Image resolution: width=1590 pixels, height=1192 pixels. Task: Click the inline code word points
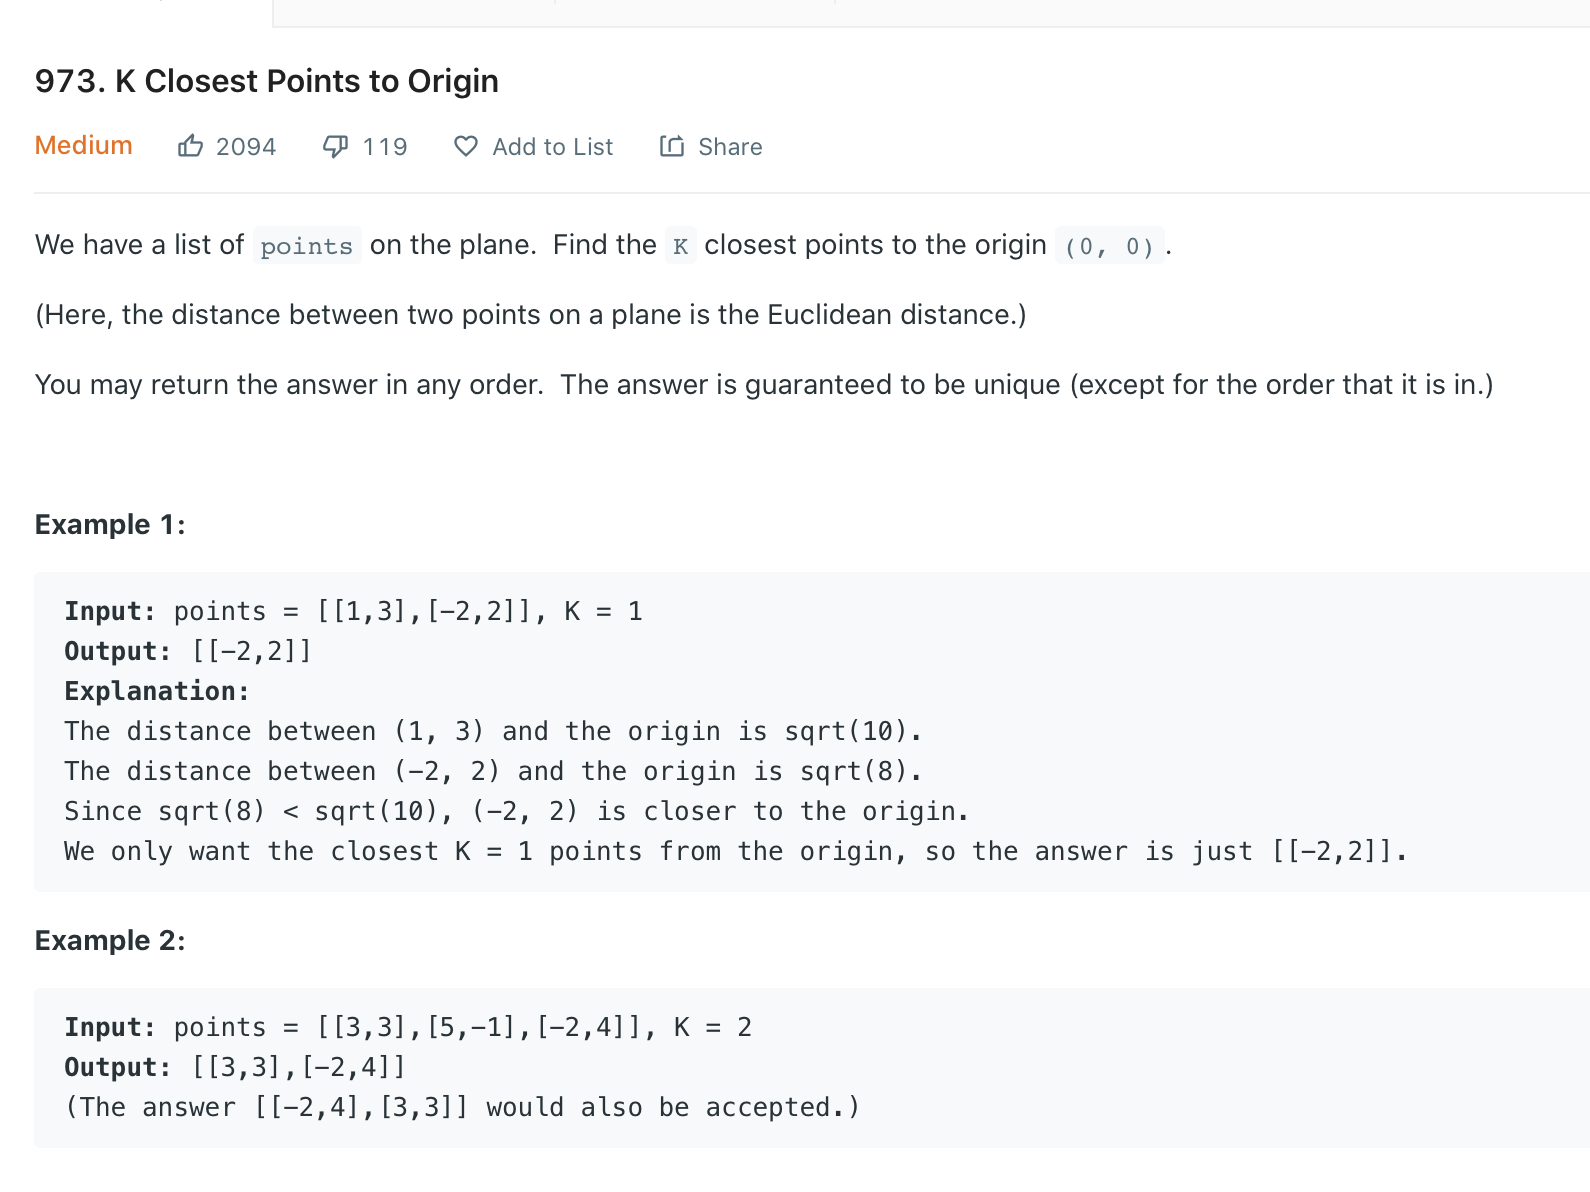click(x=307, y=246)
